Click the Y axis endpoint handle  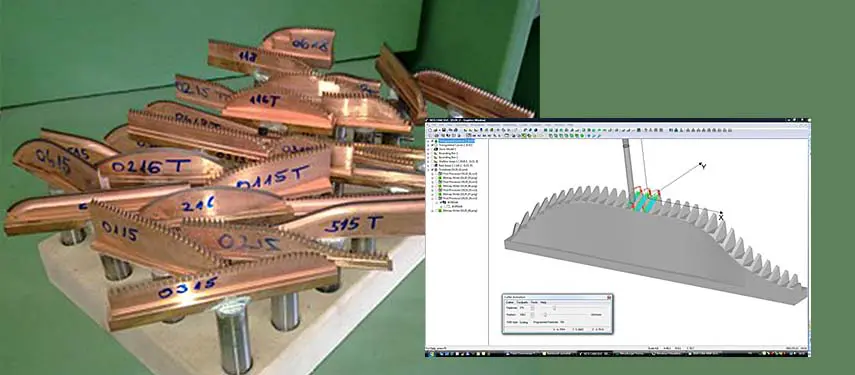pos(699,164)
